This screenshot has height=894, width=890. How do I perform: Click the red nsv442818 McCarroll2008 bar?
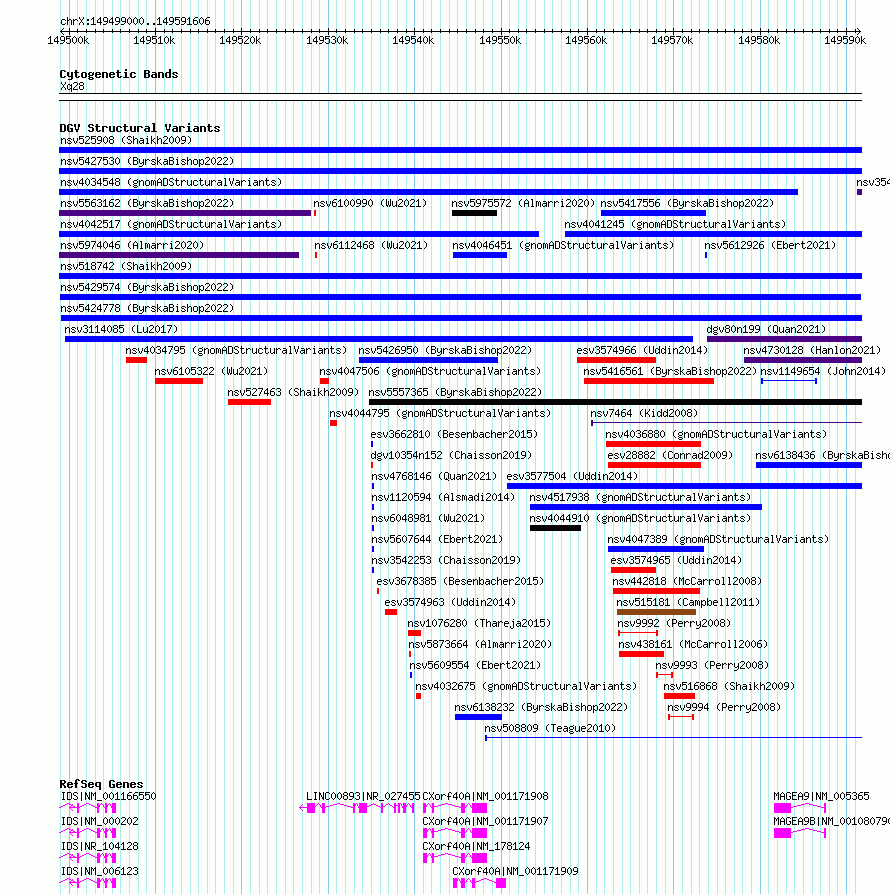tap(656, 592)
